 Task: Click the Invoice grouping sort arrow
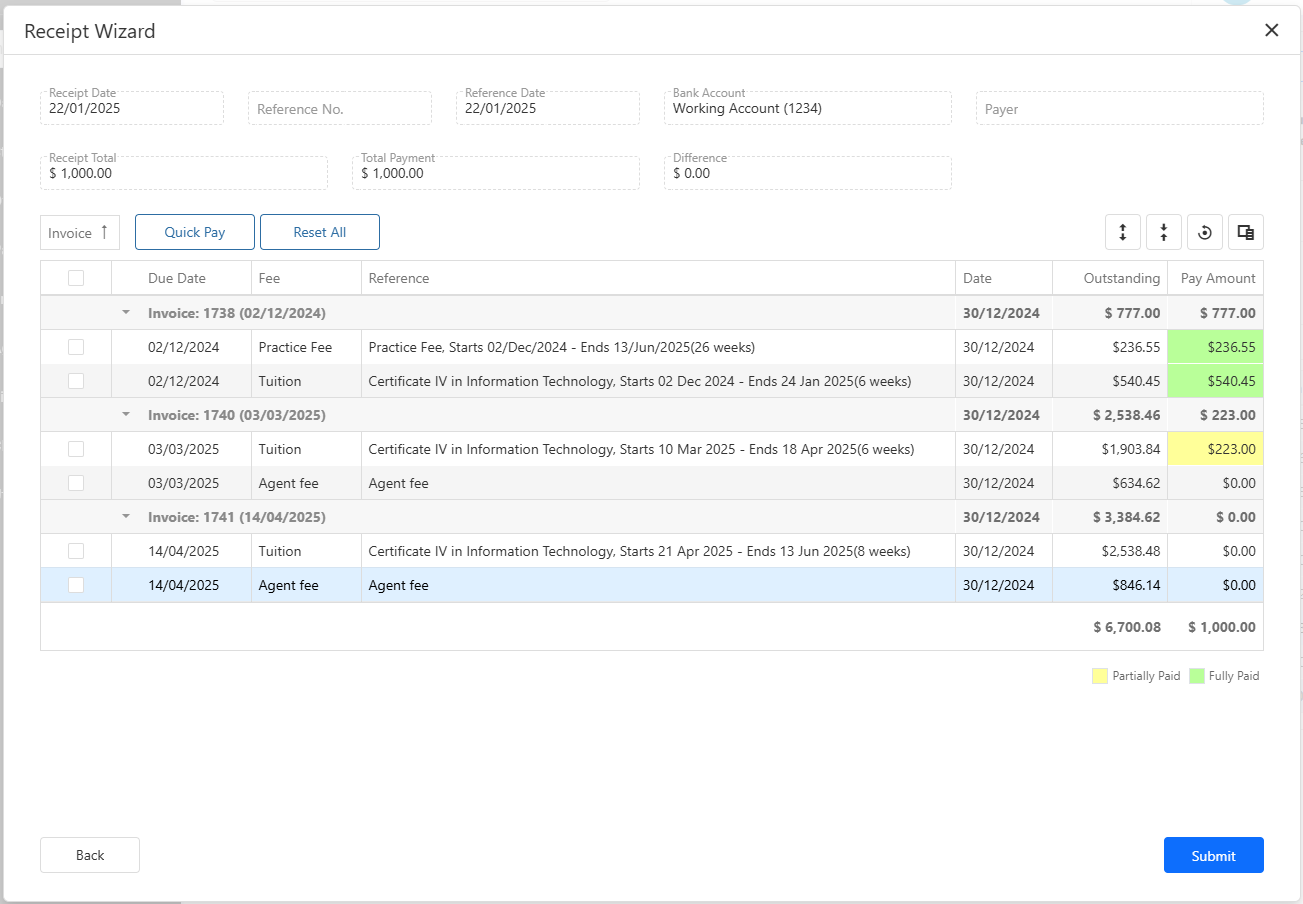104,232
